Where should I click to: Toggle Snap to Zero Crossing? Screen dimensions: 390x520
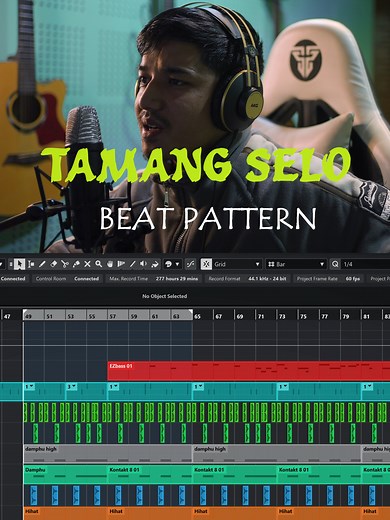(190, 264)
